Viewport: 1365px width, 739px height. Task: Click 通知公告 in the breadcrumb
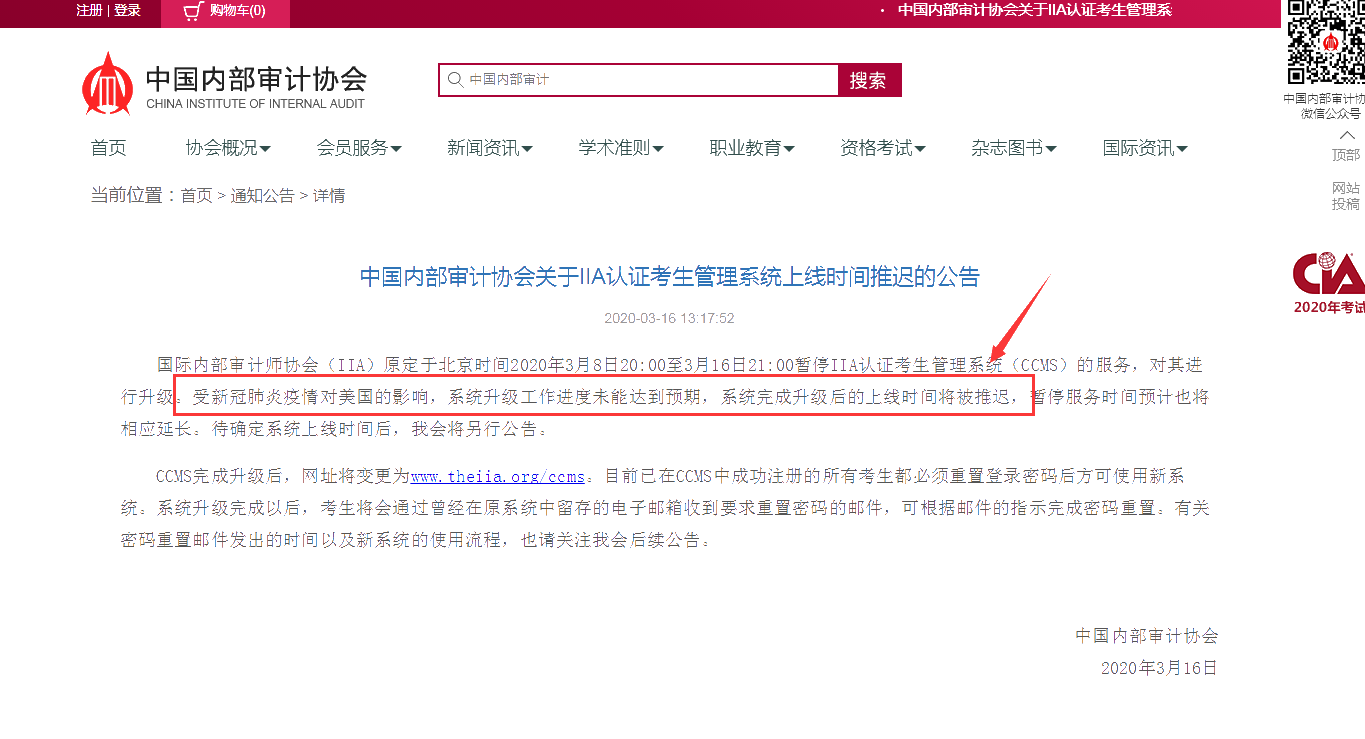point(262,196)
